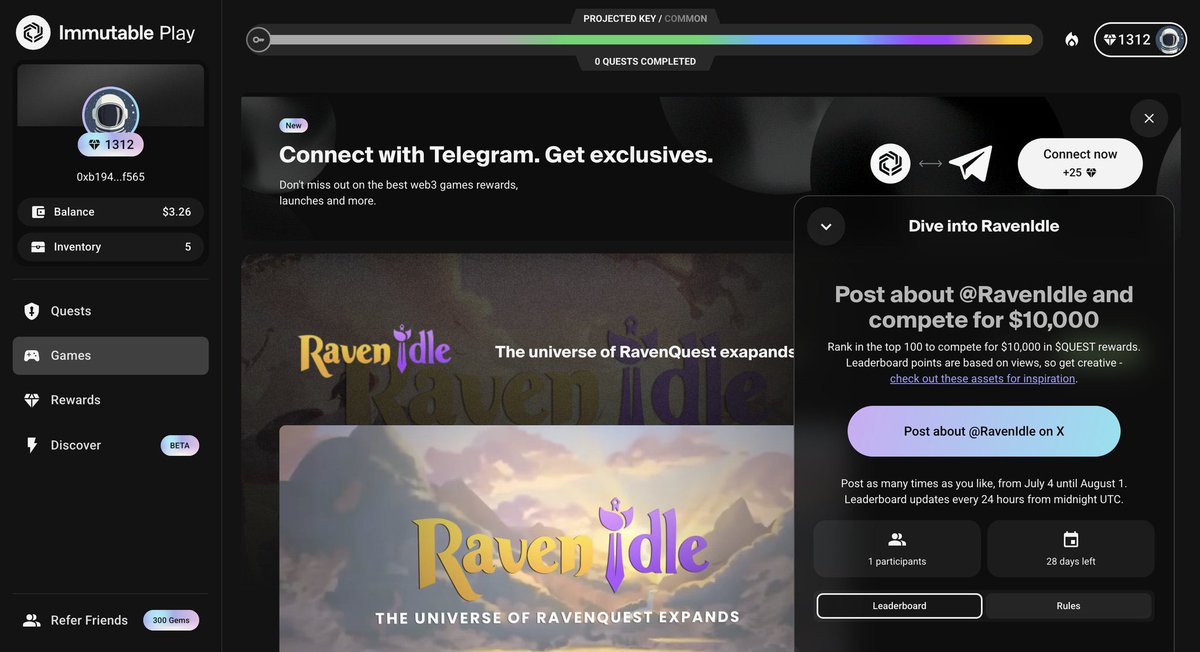
Task: Click the astronaut profile avatar in sidebar
Action: (x=111, y=113)
